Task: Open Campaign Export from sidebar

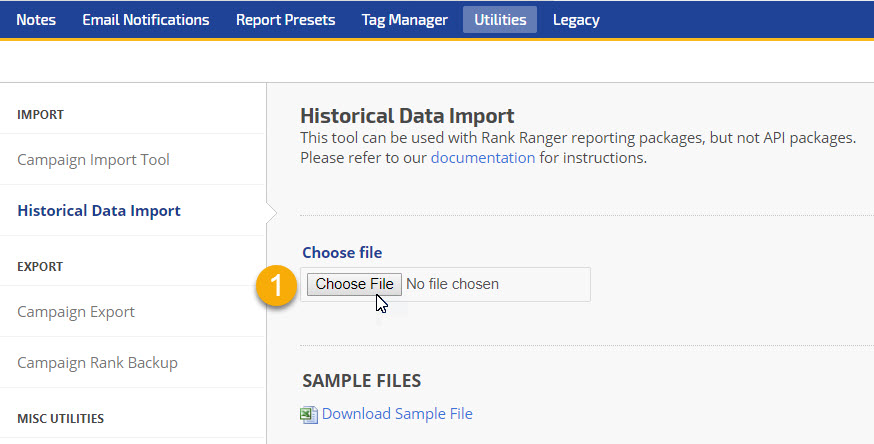Action: click(76, 311)
